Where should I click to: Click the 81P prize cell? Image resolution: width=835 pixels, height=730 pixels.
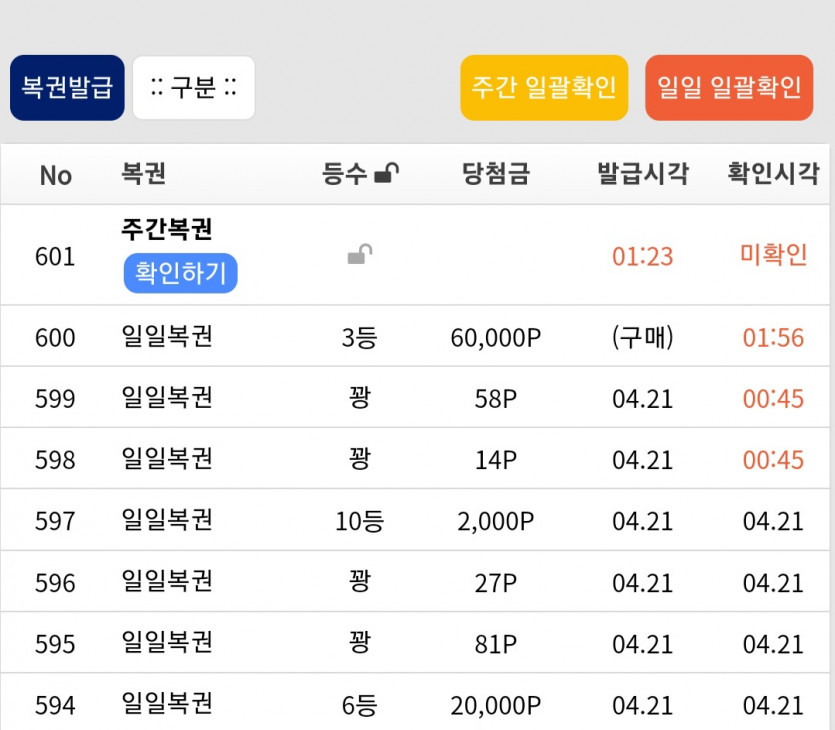click(x=496, y=644)
